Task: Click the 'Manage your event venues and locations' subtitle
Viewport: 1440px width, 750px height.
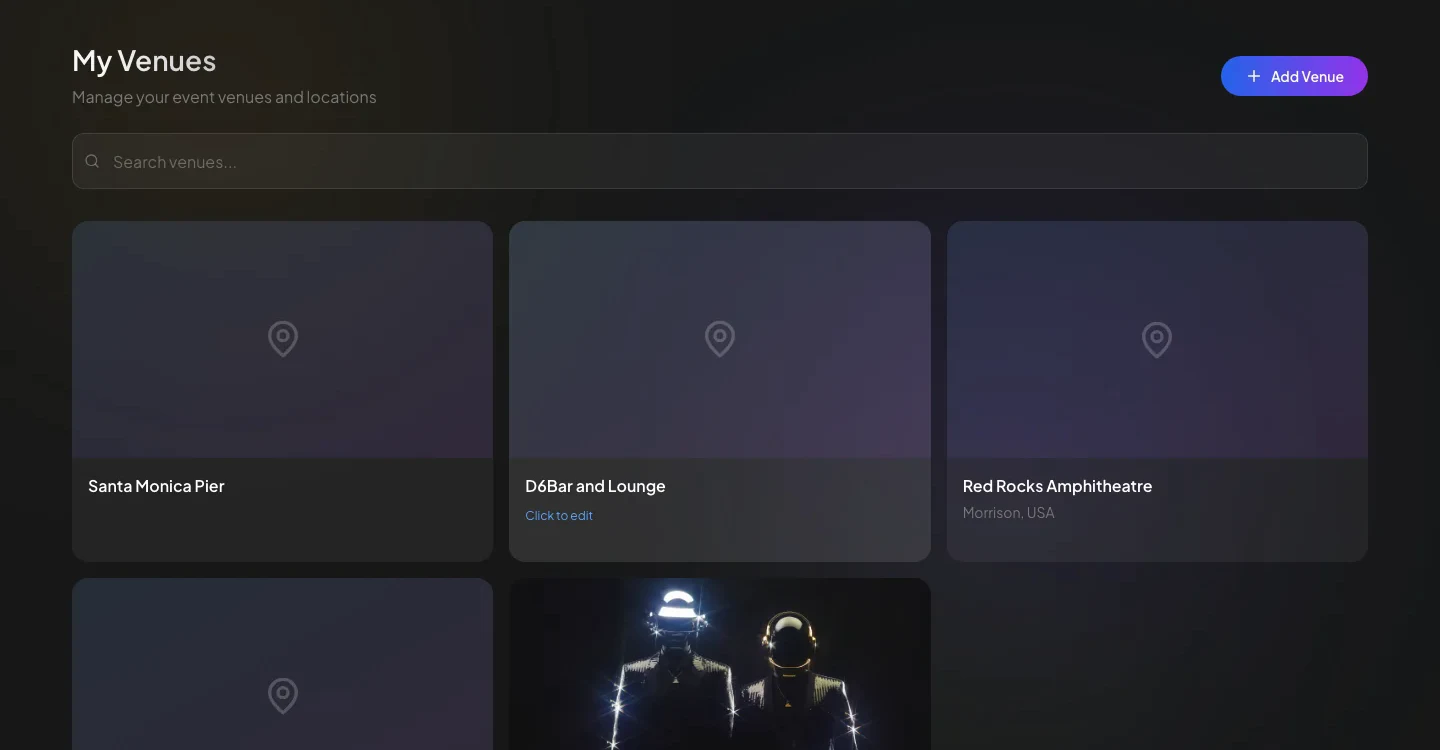Action: click(224, 97)
